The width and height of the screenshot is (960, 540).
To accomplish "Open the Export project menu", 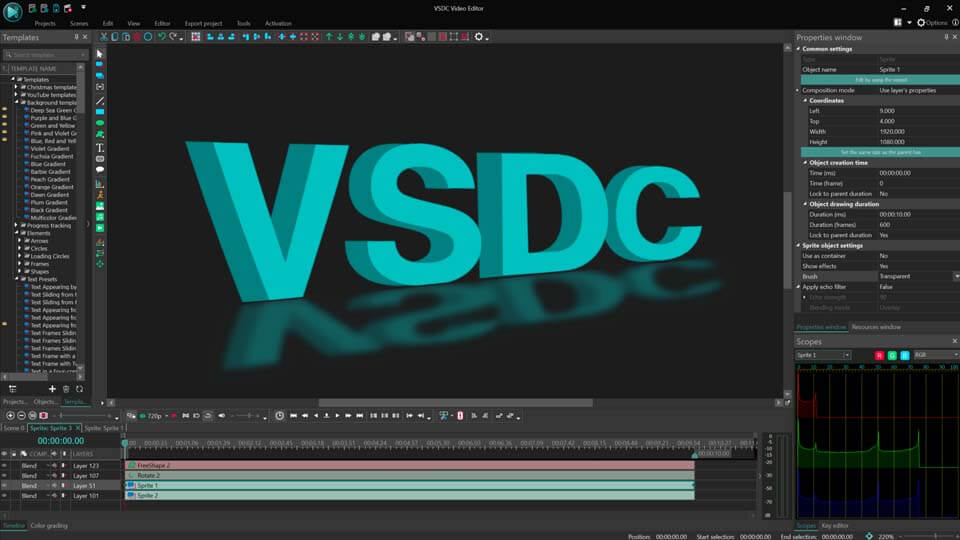I will [203, 23].
